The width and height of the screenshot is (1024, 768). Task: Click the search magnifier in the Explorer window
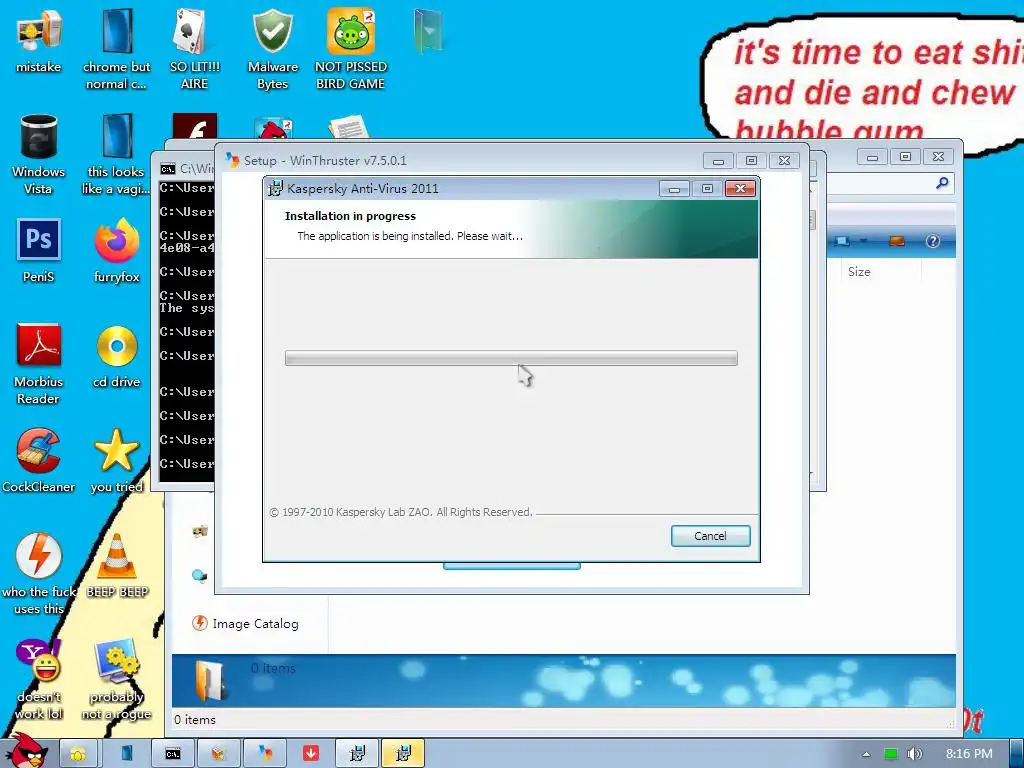point(942,183)
